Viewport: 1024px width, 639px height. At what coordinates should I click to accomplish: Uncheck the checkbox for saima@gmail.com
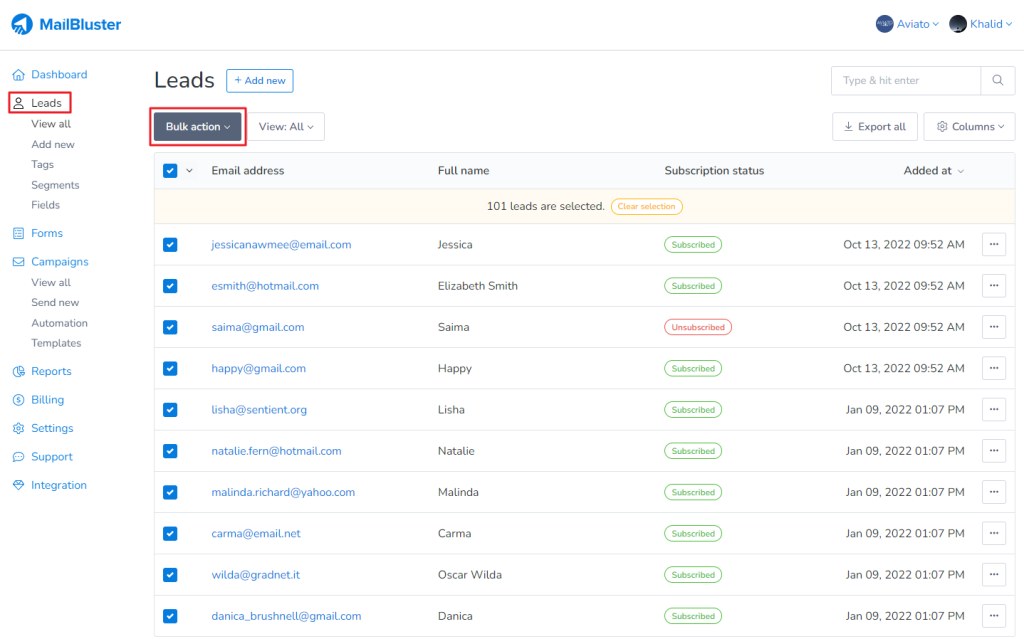pos(170,327)
